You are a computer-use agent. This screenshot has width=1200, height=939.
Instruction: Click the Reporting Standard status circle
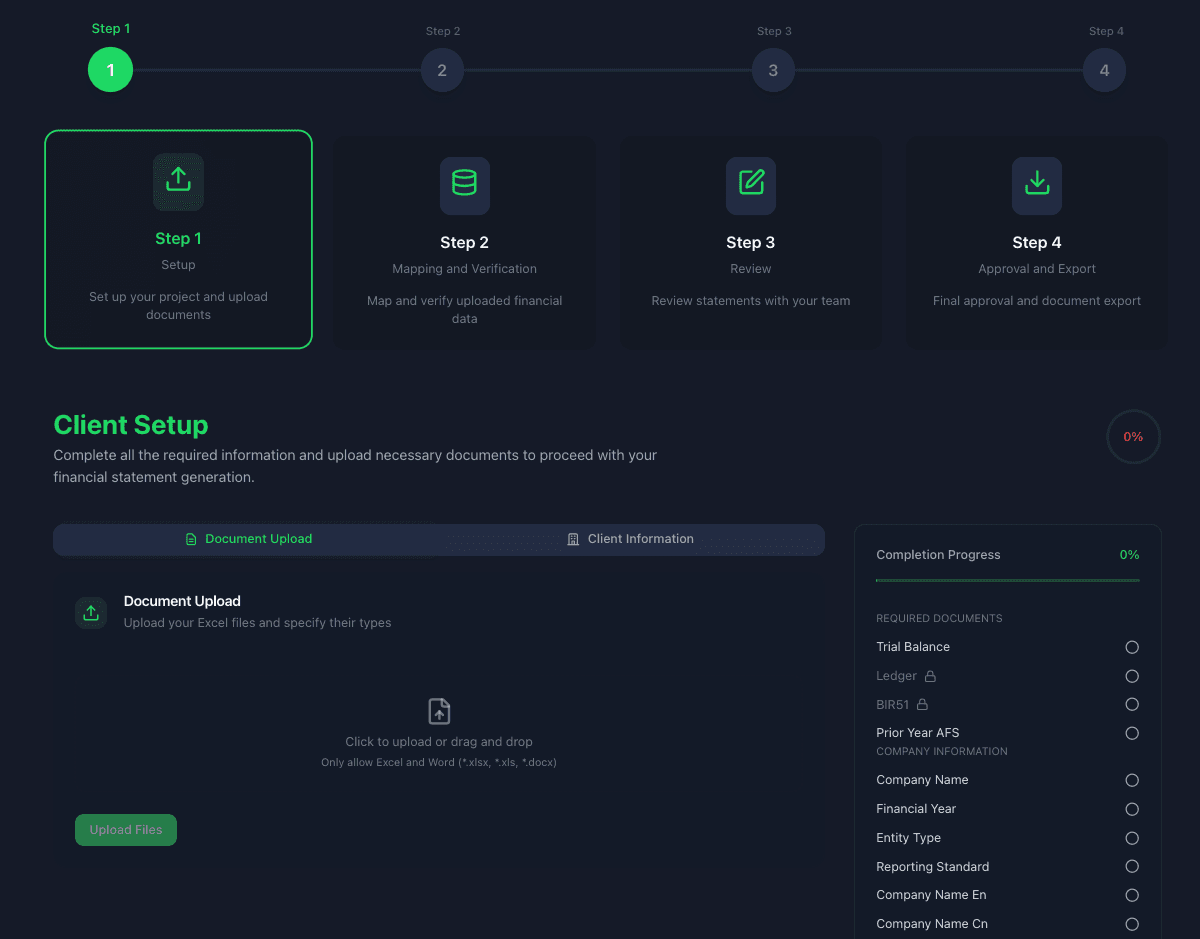pos(1132,867)
